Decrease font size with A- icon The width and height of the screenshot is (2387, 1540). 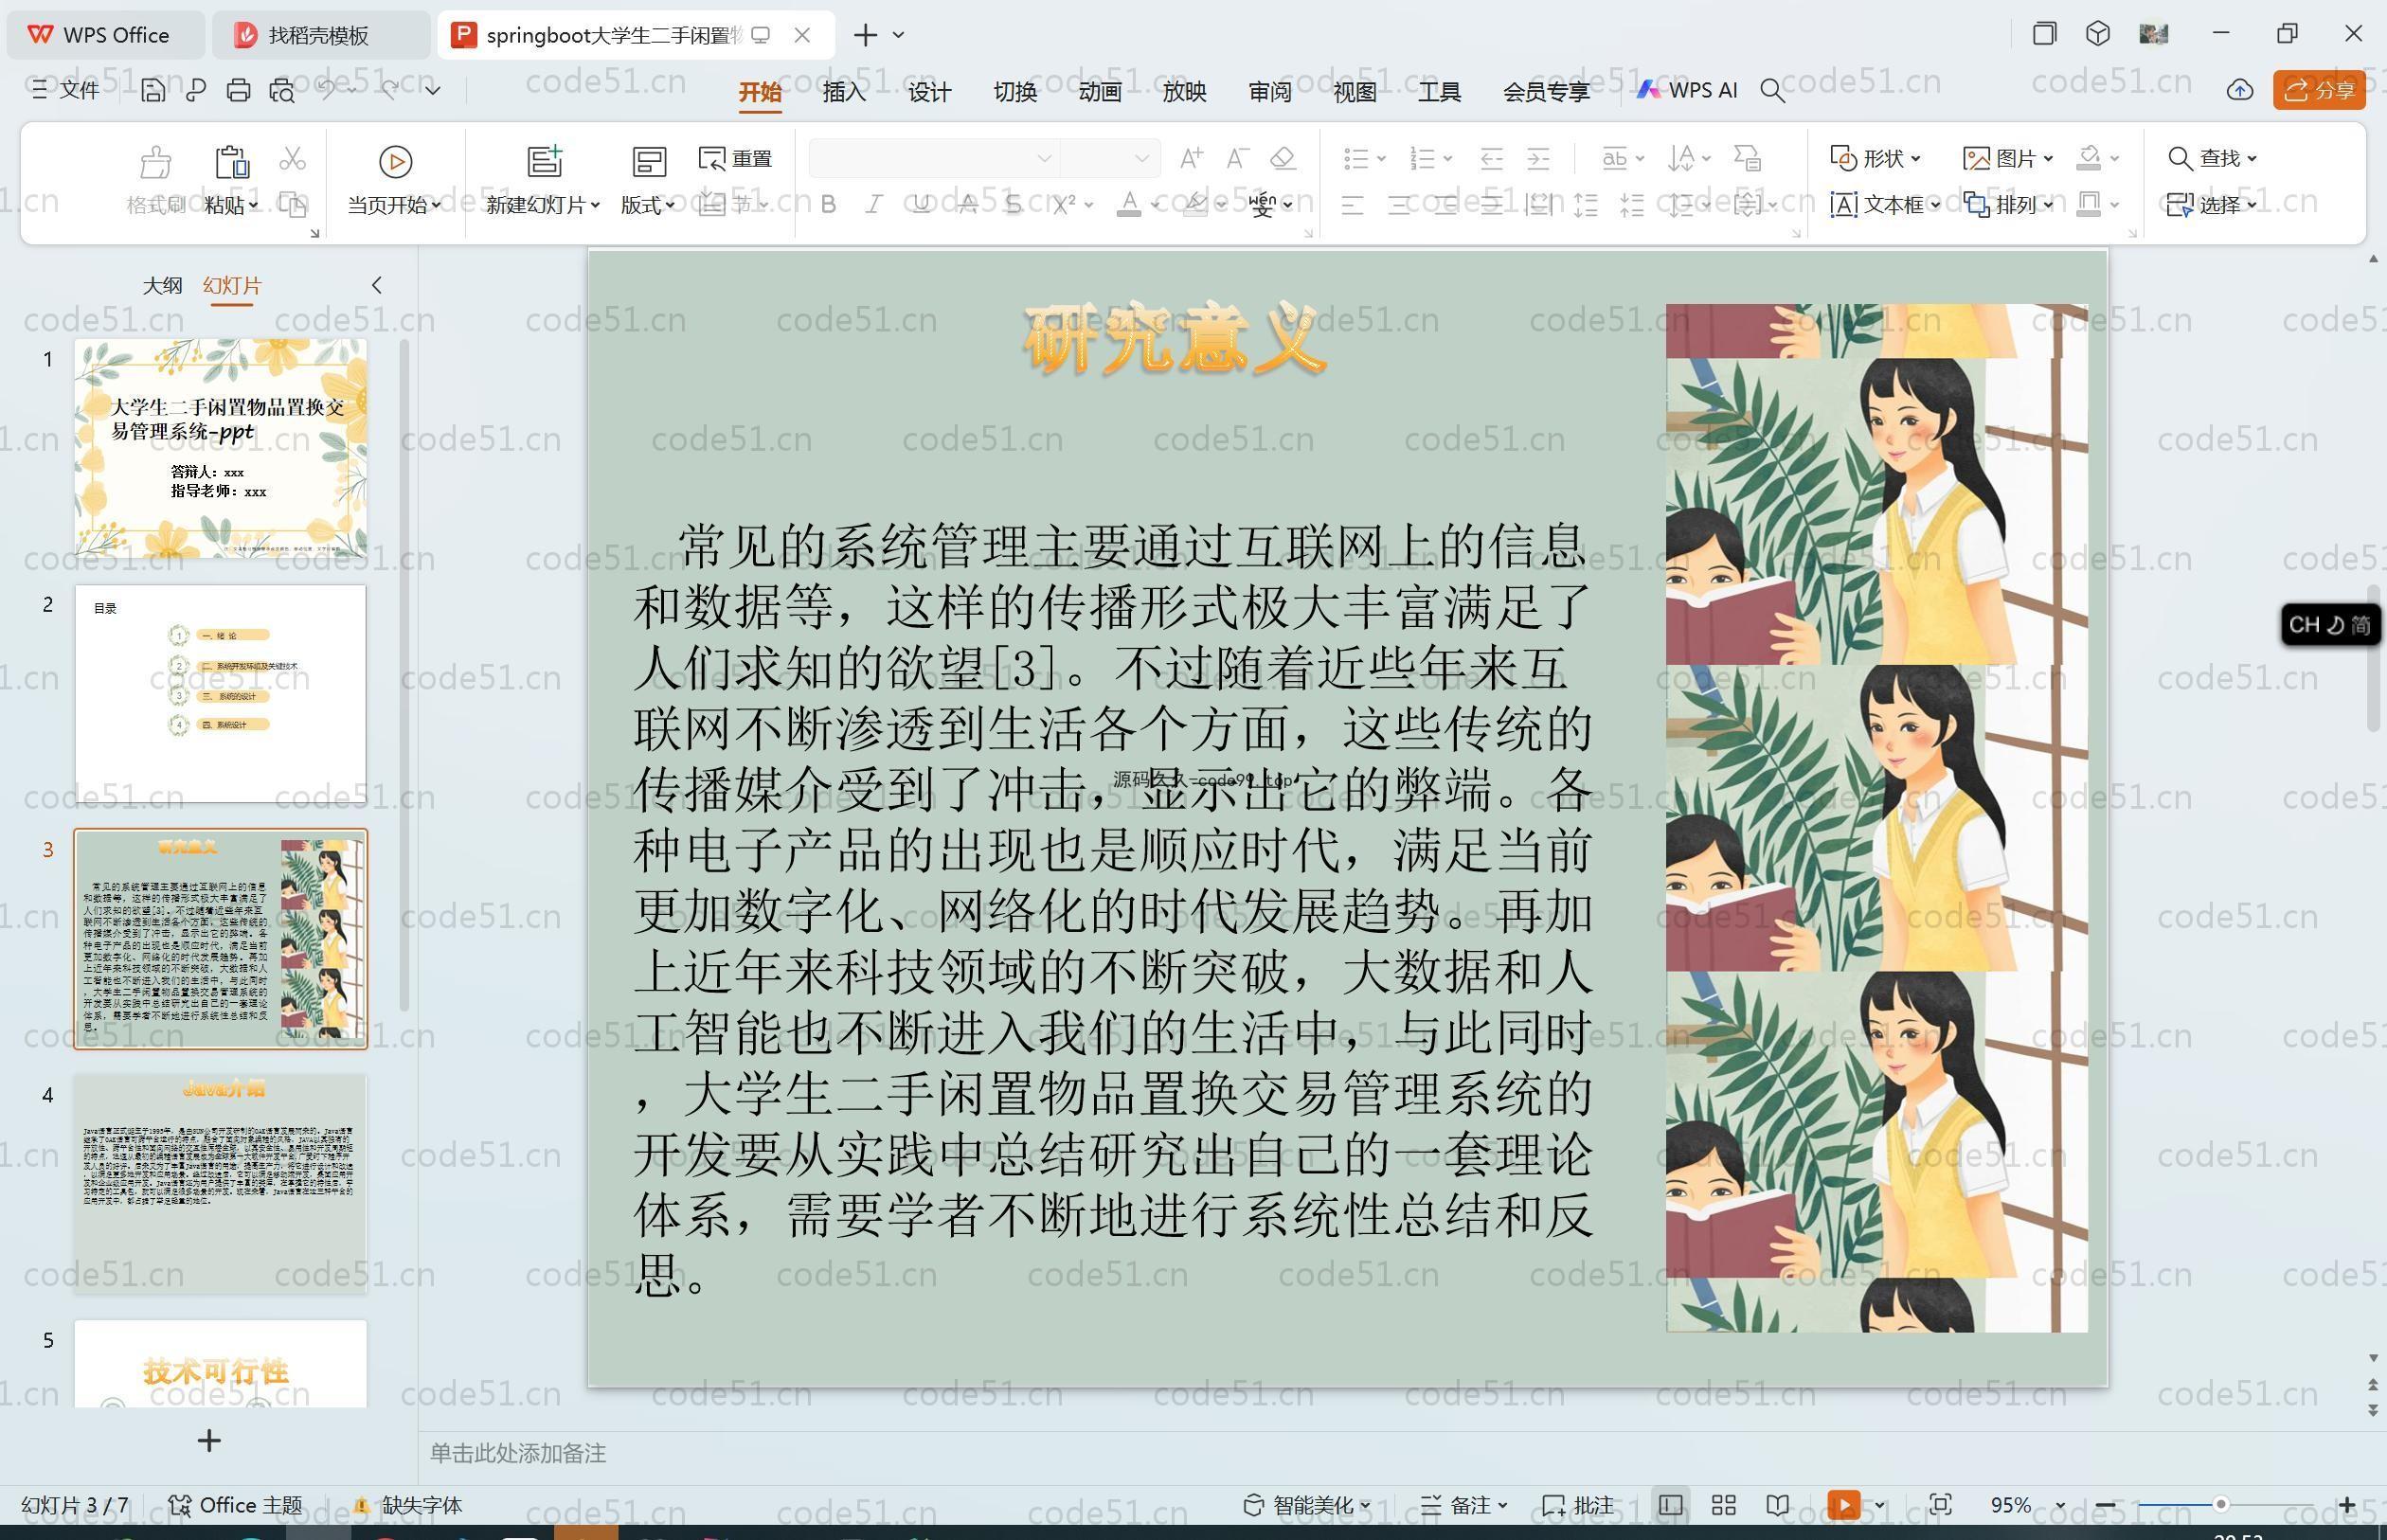click(1238, 158)
